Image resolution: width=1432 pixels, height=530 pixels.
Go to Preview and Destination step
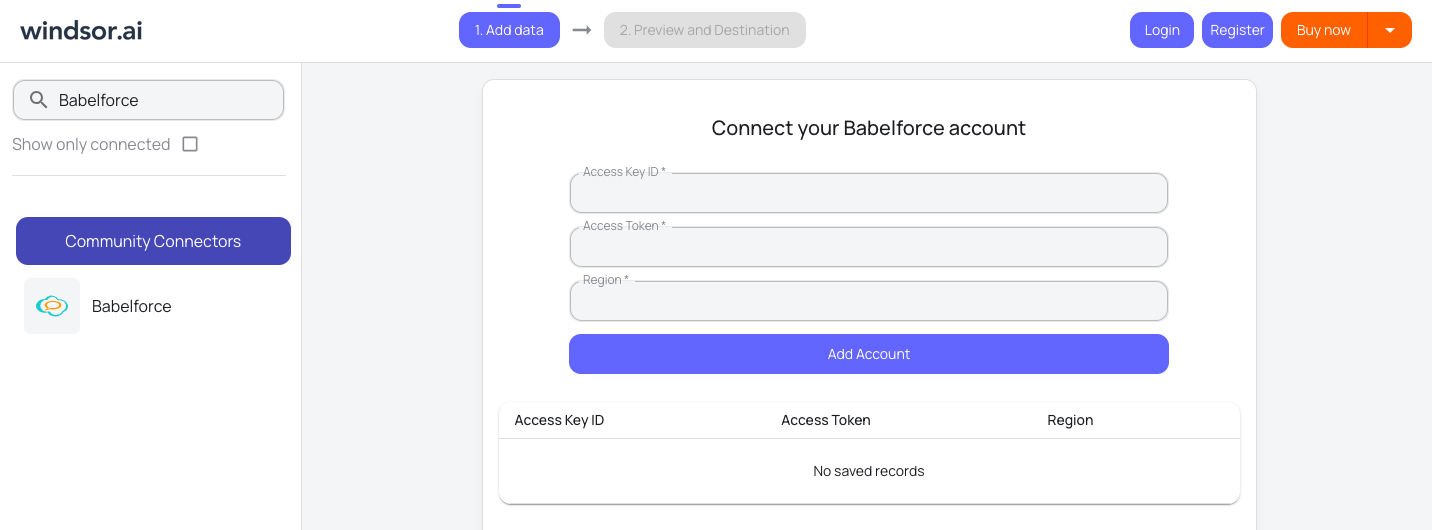coord(704,30)
